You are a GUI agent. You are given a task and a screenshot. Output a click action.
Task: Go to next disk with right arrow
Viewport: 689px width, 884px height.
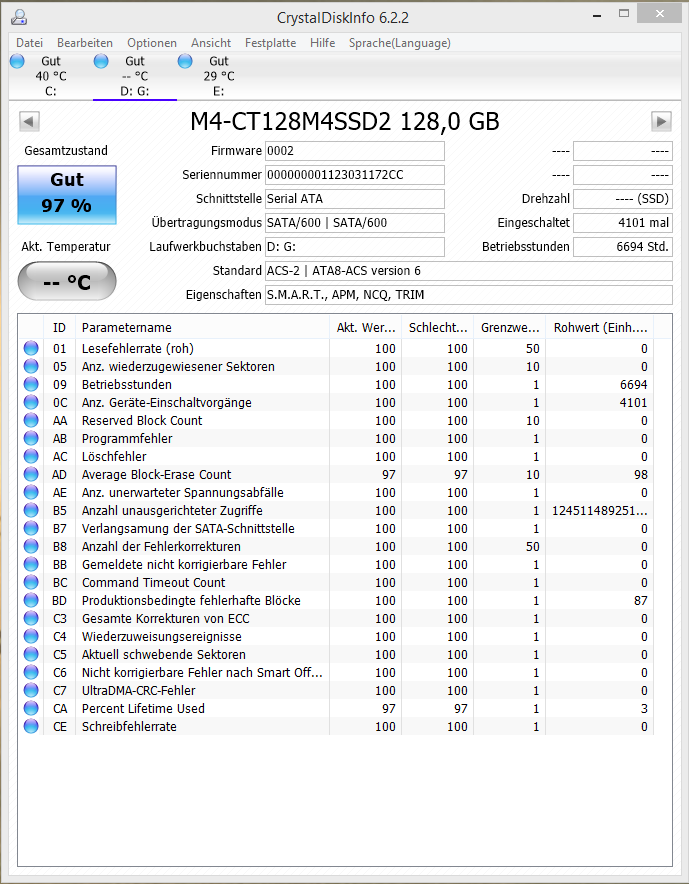(x=661, y=121)
